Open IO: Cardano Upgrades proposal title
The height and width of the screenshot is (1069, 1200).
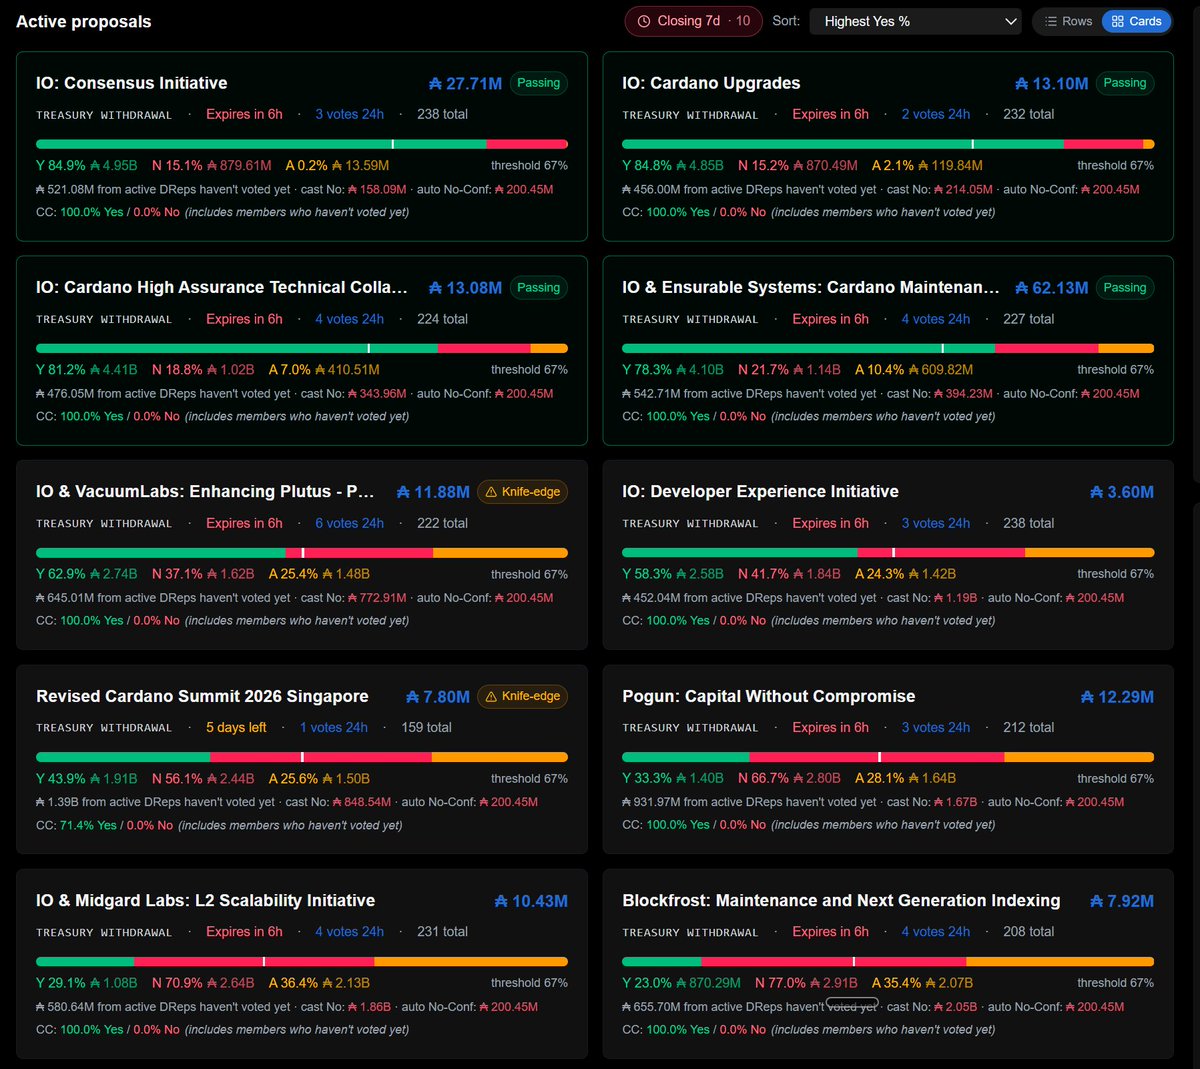[x=711, y=83]
